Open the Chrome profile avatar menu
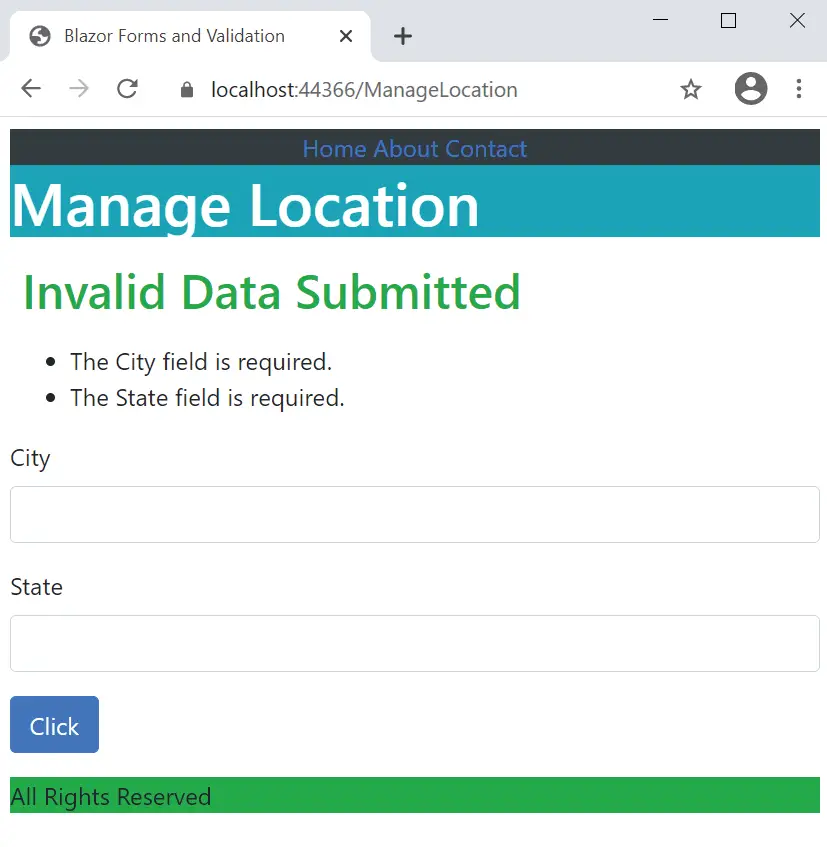 tap(751, 89)
